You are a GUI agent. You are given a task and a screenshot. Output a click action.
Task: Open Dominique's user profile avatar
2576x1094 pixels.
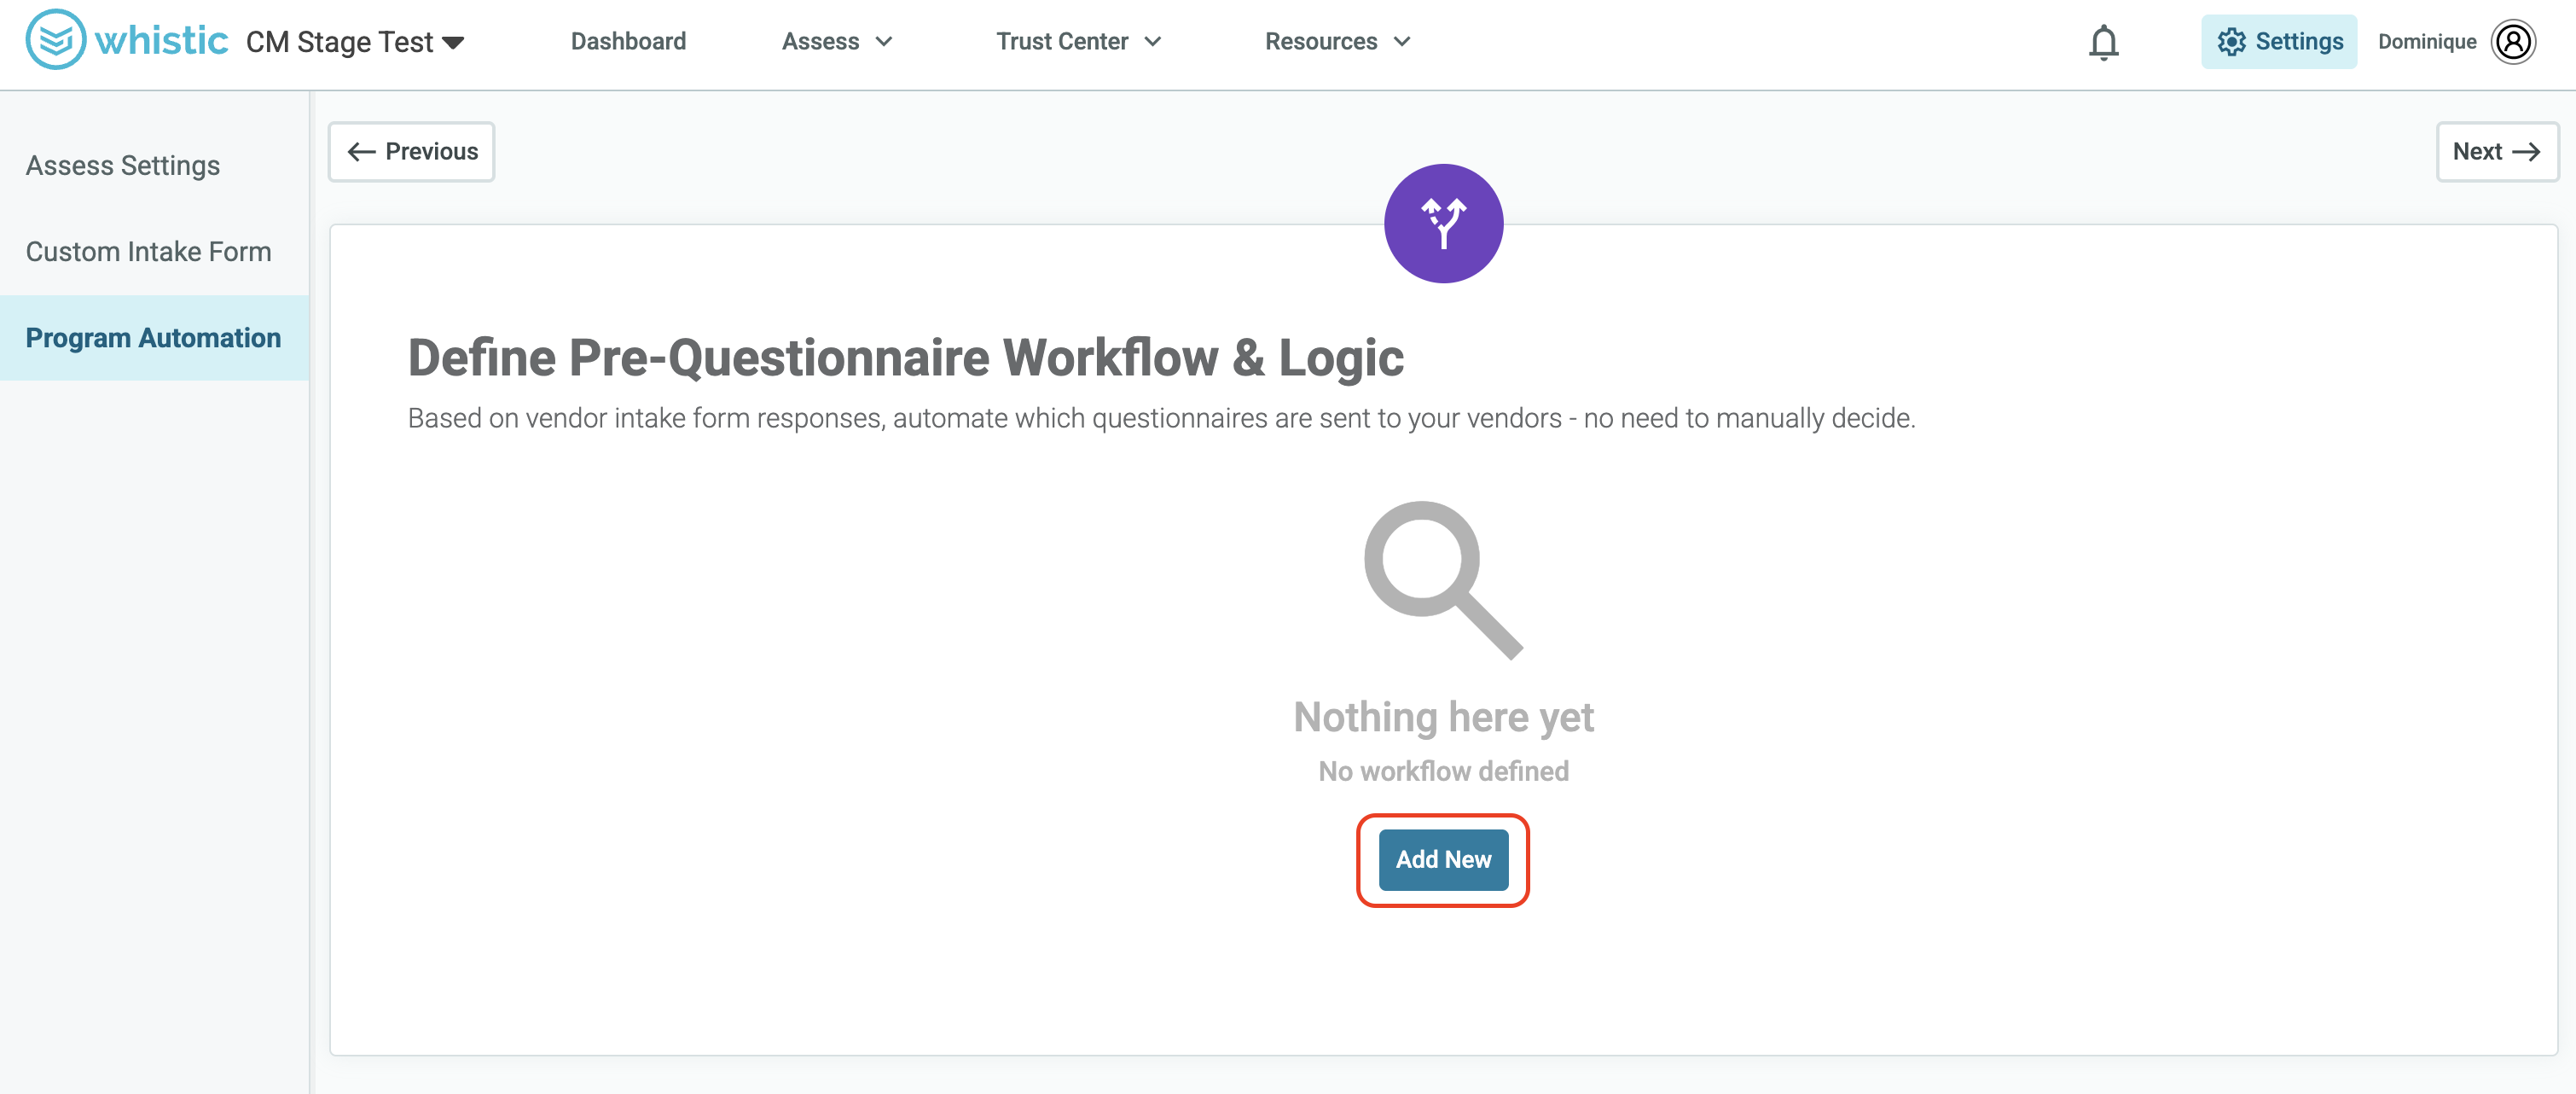[x=2512, y=41]
